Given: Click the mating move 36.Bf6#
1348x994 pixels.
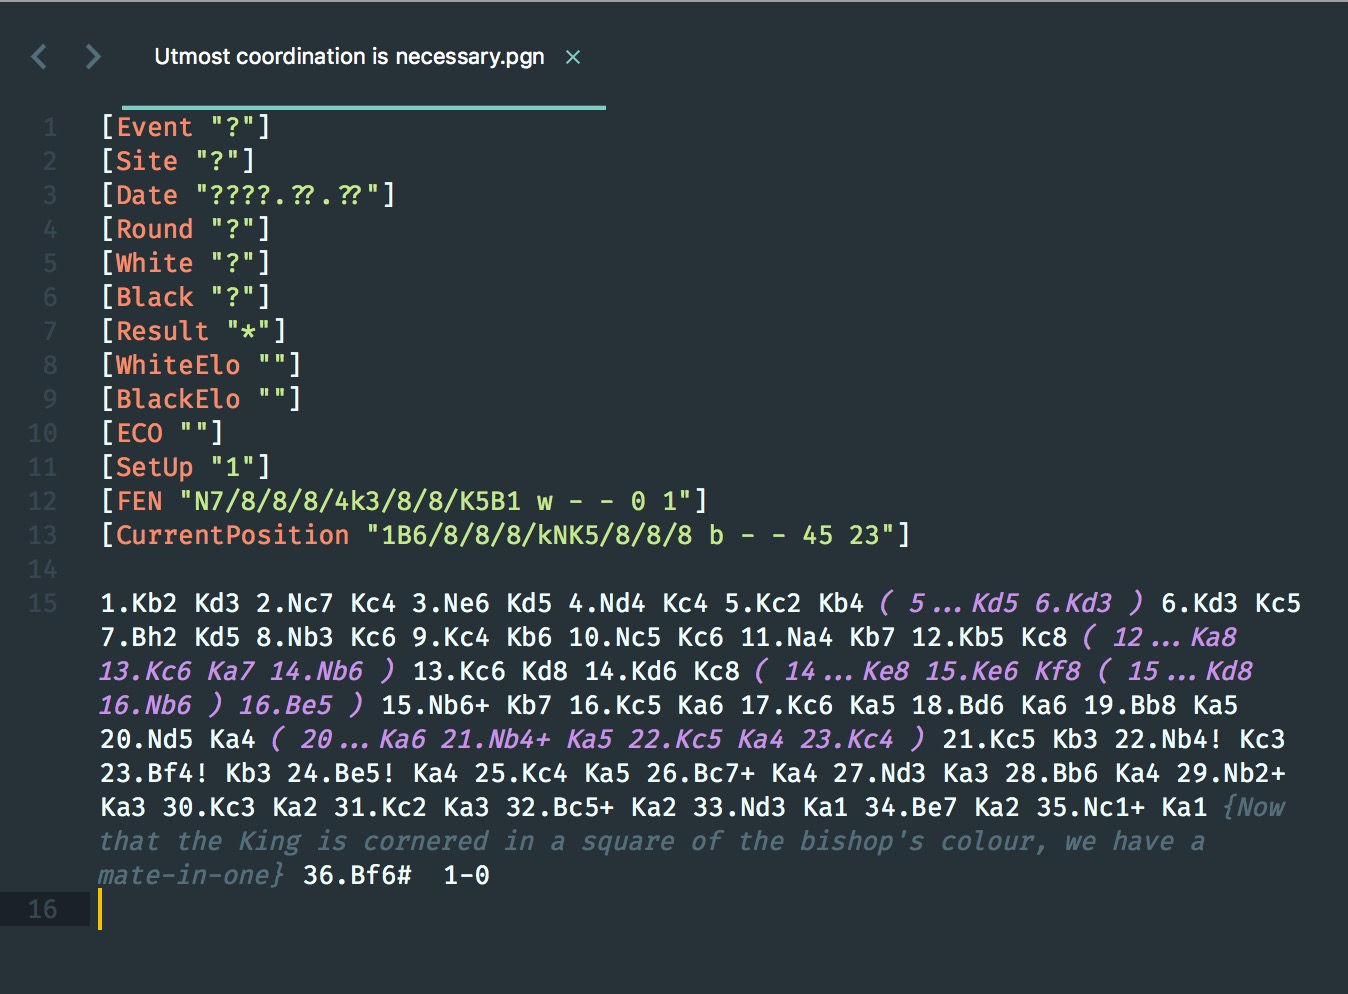Looking at the screenshot, I should pyautogui.click(x=357, y=875).
